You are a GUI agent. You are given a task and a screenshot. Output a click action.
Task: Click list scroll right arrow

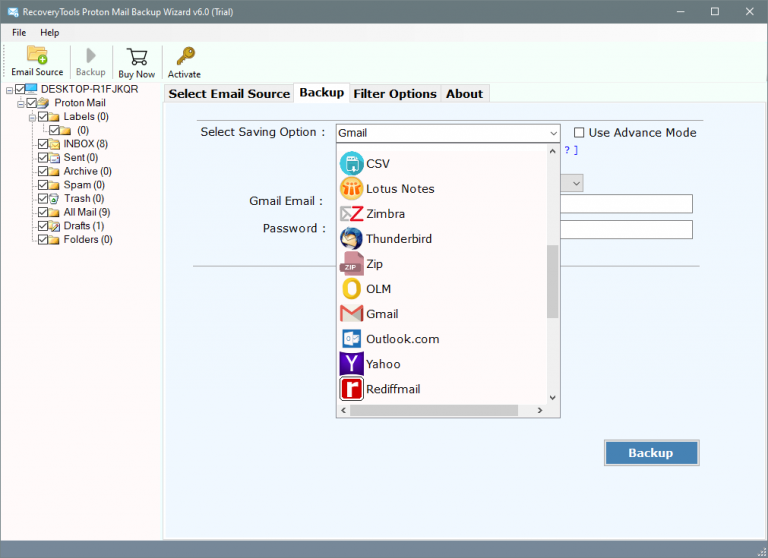pos(540,410)
